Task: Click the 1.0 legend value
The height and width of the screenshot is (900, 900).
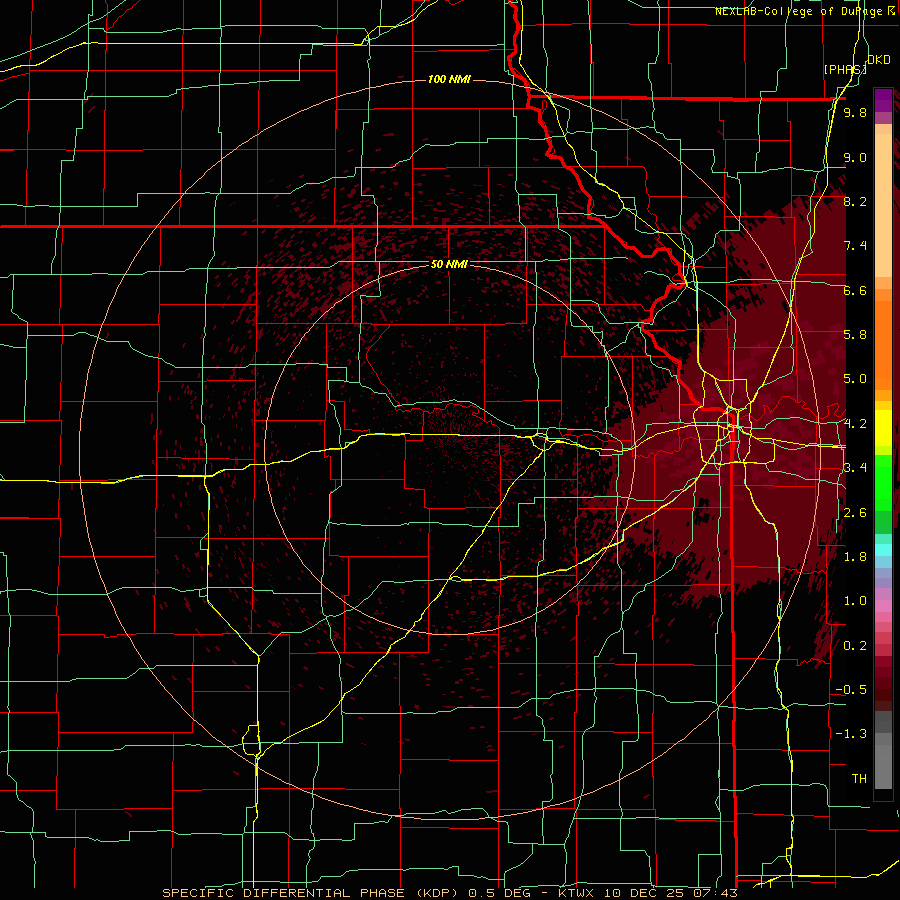Action: [855, 601]
